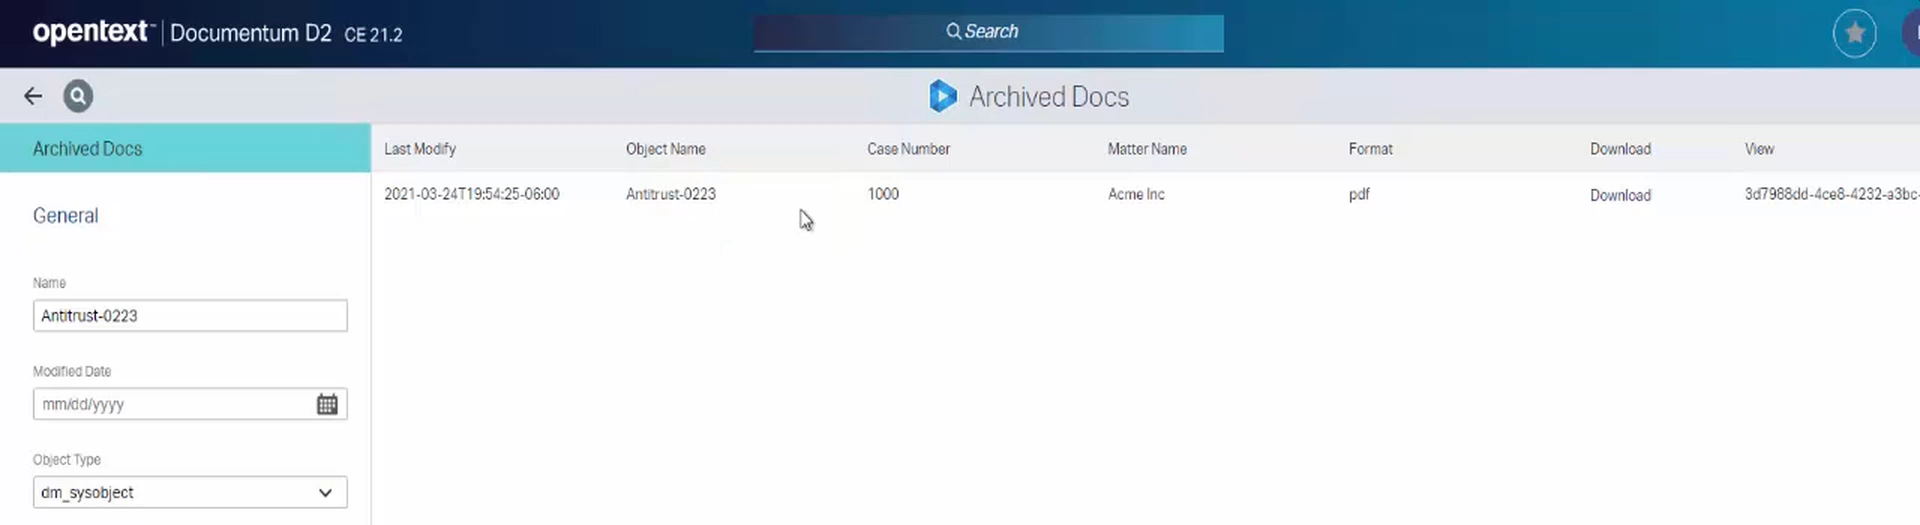Open the View link starting with 3d7988dd
1920x525 pixels.
[x=1830, y=194]
